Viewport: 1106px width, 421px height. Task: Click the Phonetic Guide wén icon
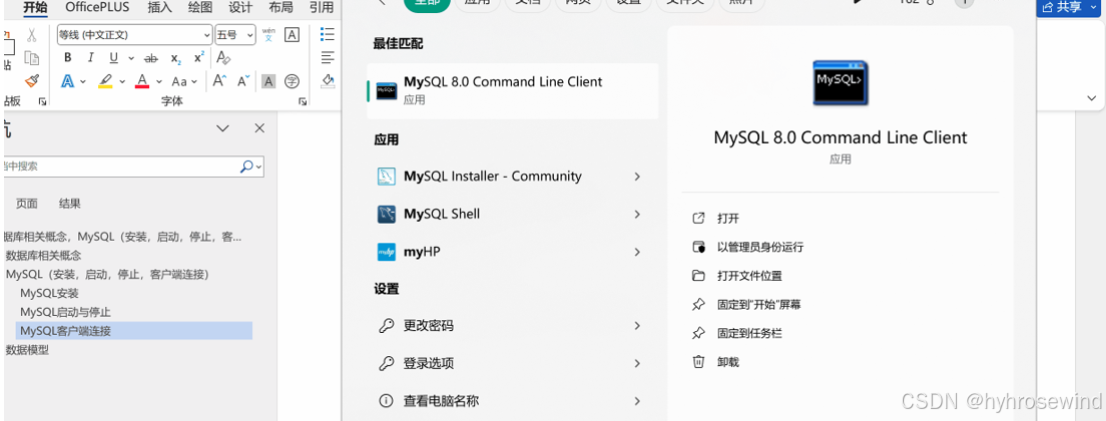(x=268, y=35)
